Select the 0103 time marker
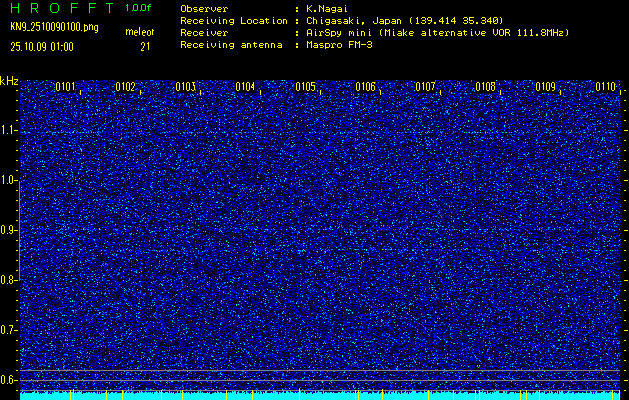The height and width of the screenshot is (400, 629). [185, 87]
